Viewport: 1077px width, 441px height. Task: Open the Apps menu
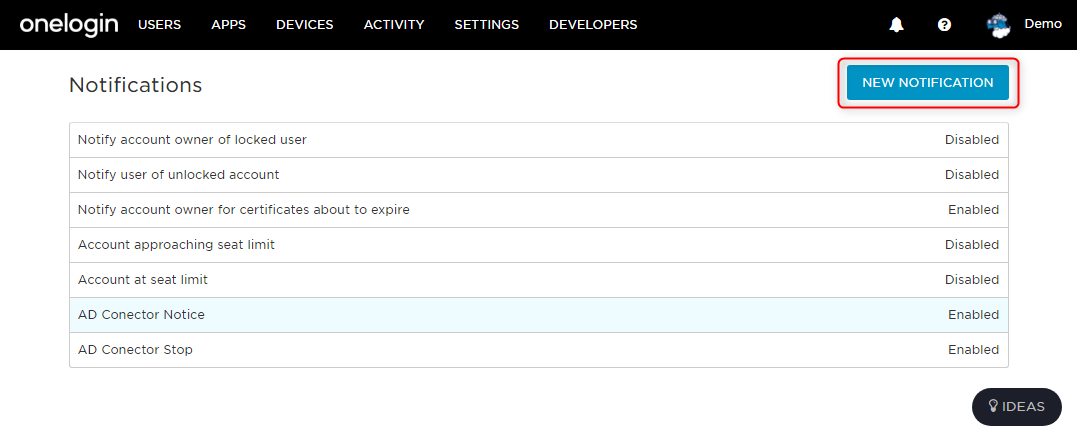pyautogui.click(x=229, y=25)
